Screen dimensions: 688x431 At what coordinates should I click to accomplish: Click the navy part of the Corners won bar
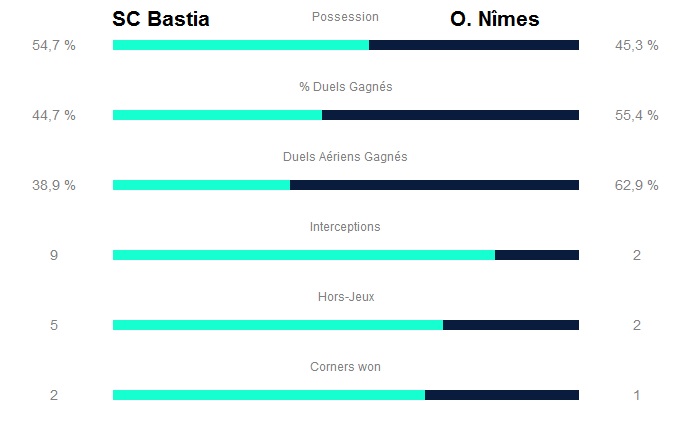click(502, 395)
